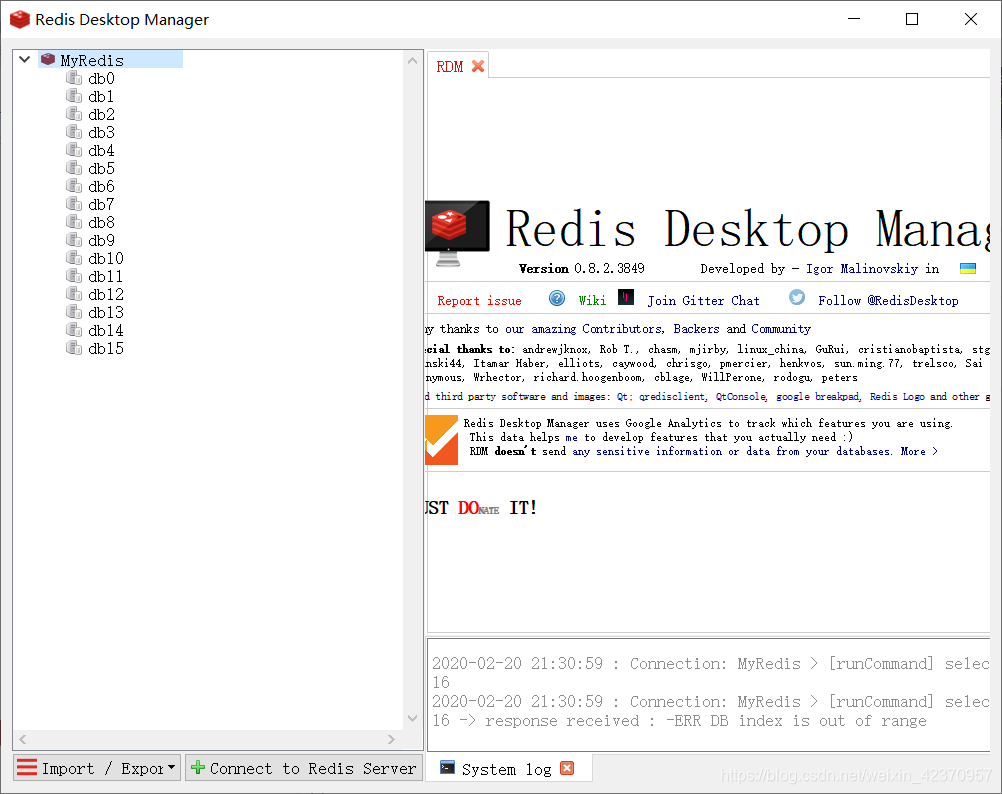The image size is (1002, 794).
Task: Select db4 label in tree
Action: [x=102, y=151]
